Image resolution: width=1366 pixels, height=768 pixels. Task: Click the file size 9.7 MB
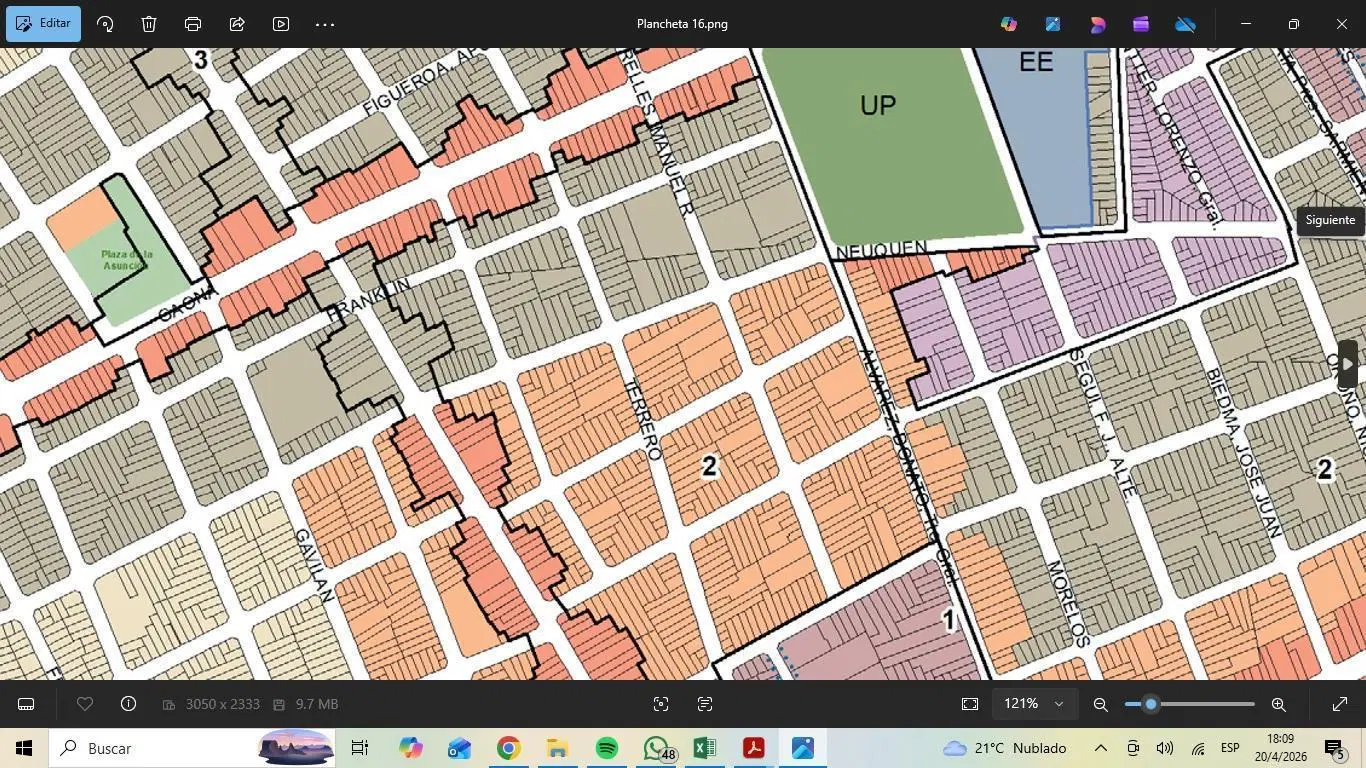(x=316, y=704)
